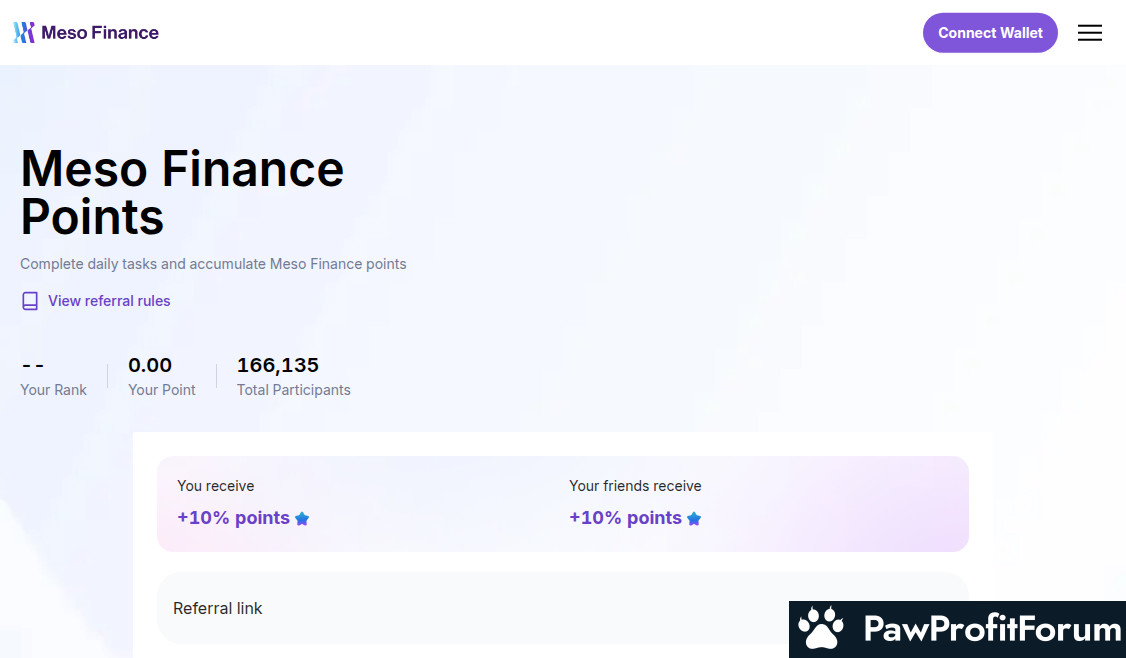Click the daily tasks description text
Viewport: 1126px width, 658px height.
(x=213, y=264)
